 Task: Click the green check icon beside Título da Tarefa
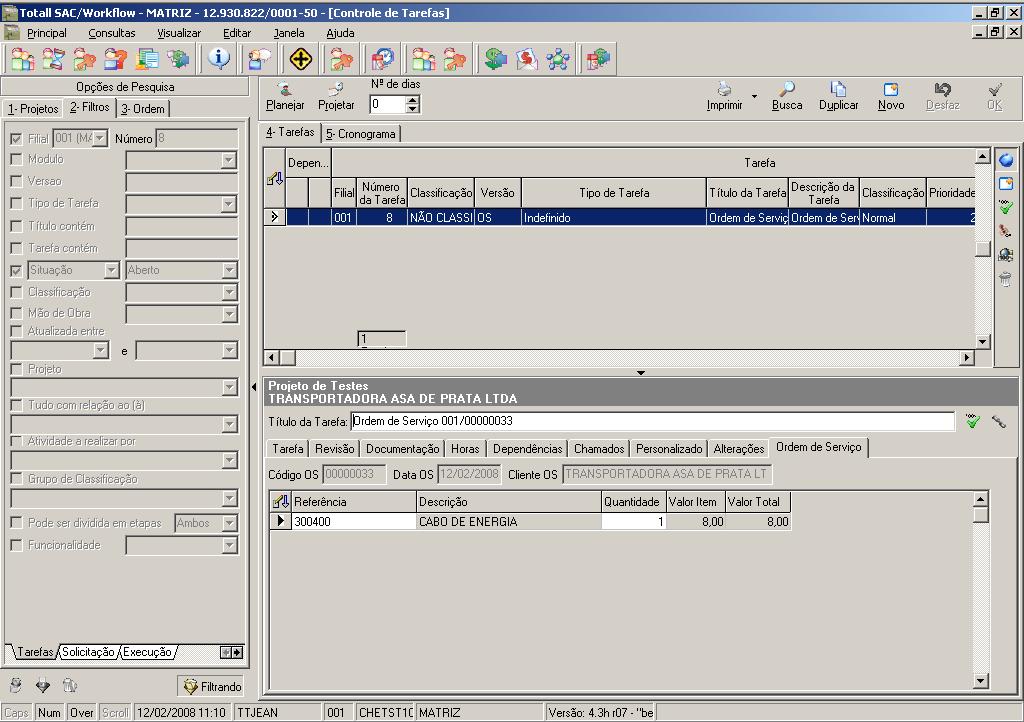coord(973,422)
